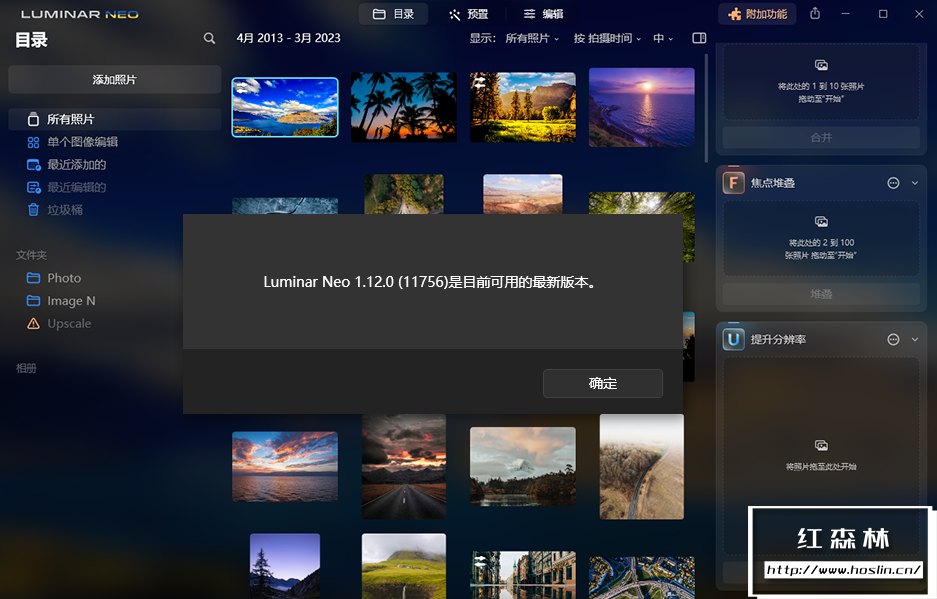Image resolution: width=937 pixels, height=599 pixels.
Task: Select the palm trees sunset thumbnail
Action: (x=404, y=107)
